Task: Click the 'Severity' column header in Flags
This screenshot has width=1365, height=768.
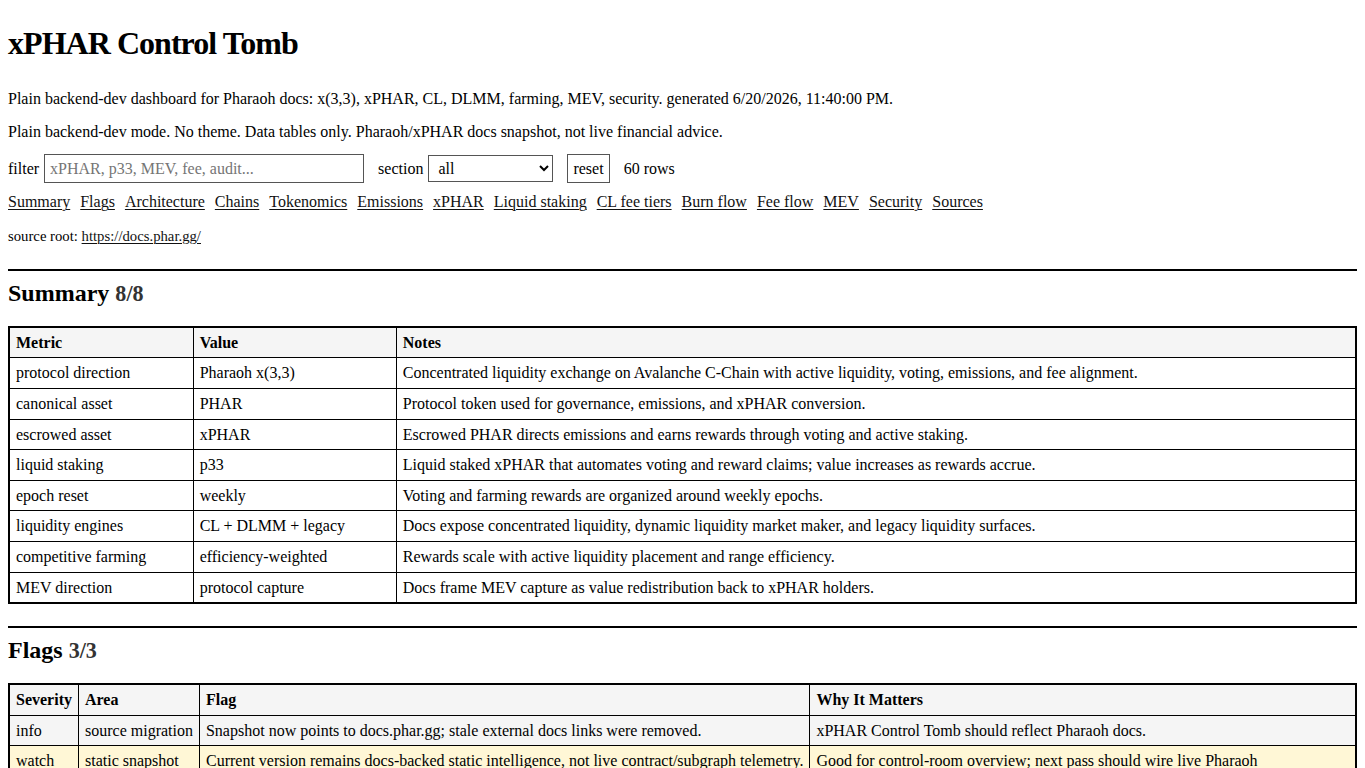Action: 44,700
